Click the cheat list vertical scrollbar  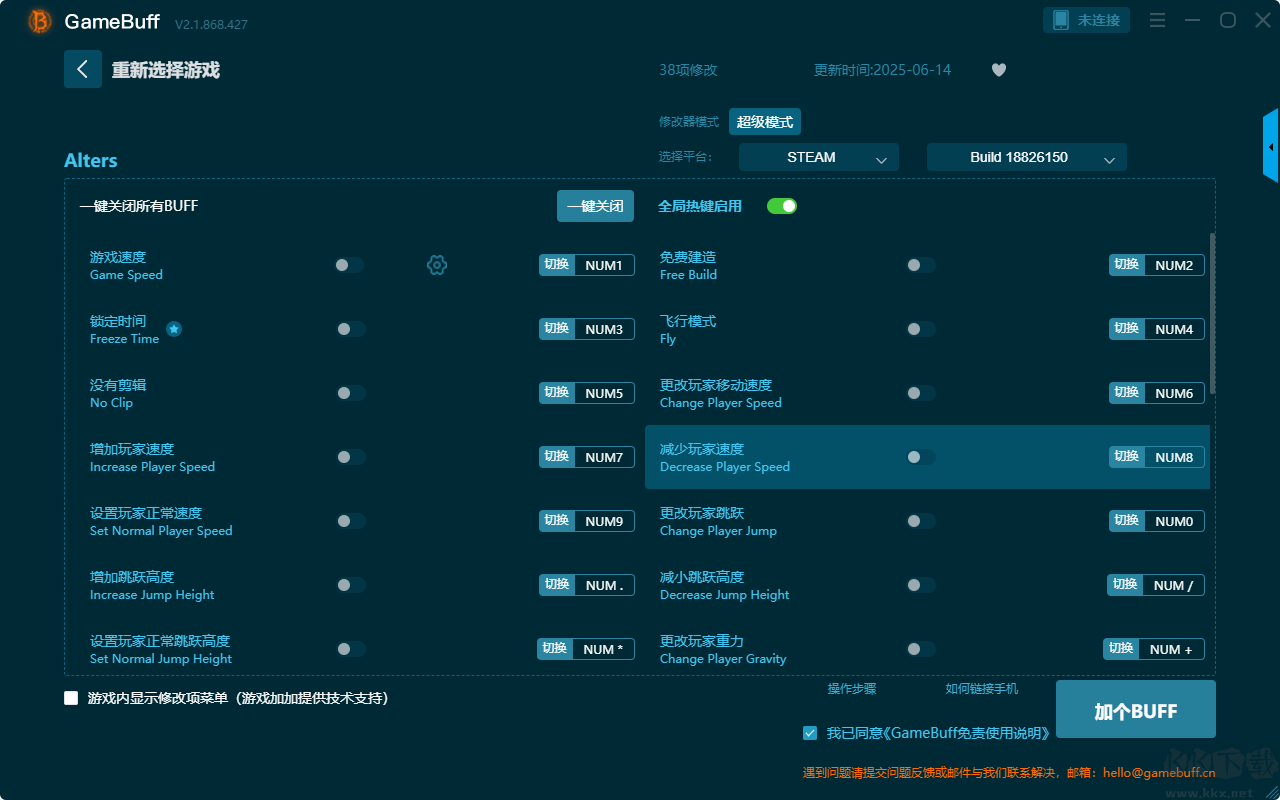[1213, 313]
